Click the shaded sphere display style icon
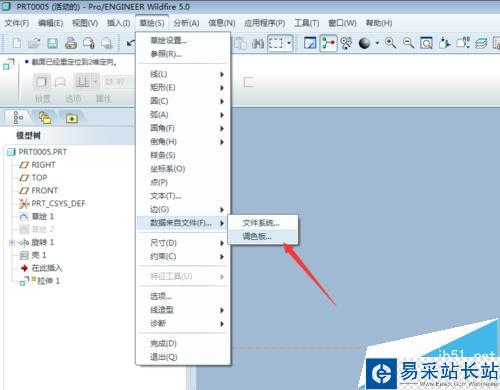The image size is (500, 390). pyautogui.click(x=364, y=43)
